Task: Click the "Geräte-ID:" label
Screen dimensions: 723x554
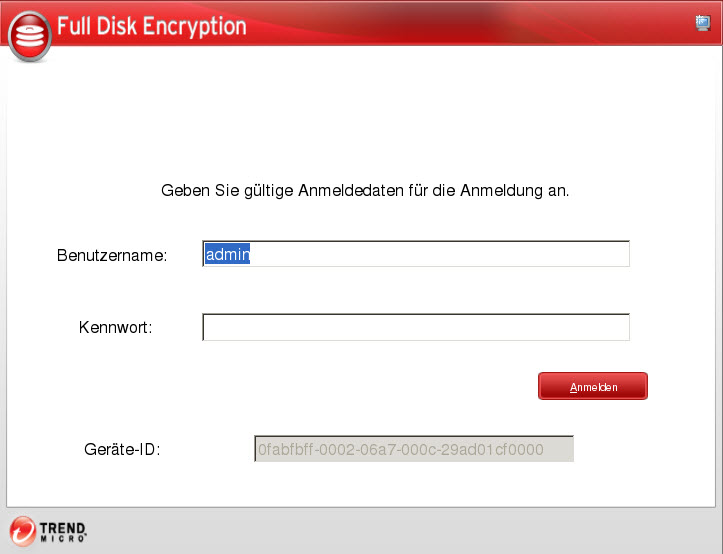Action: point(122,449)
